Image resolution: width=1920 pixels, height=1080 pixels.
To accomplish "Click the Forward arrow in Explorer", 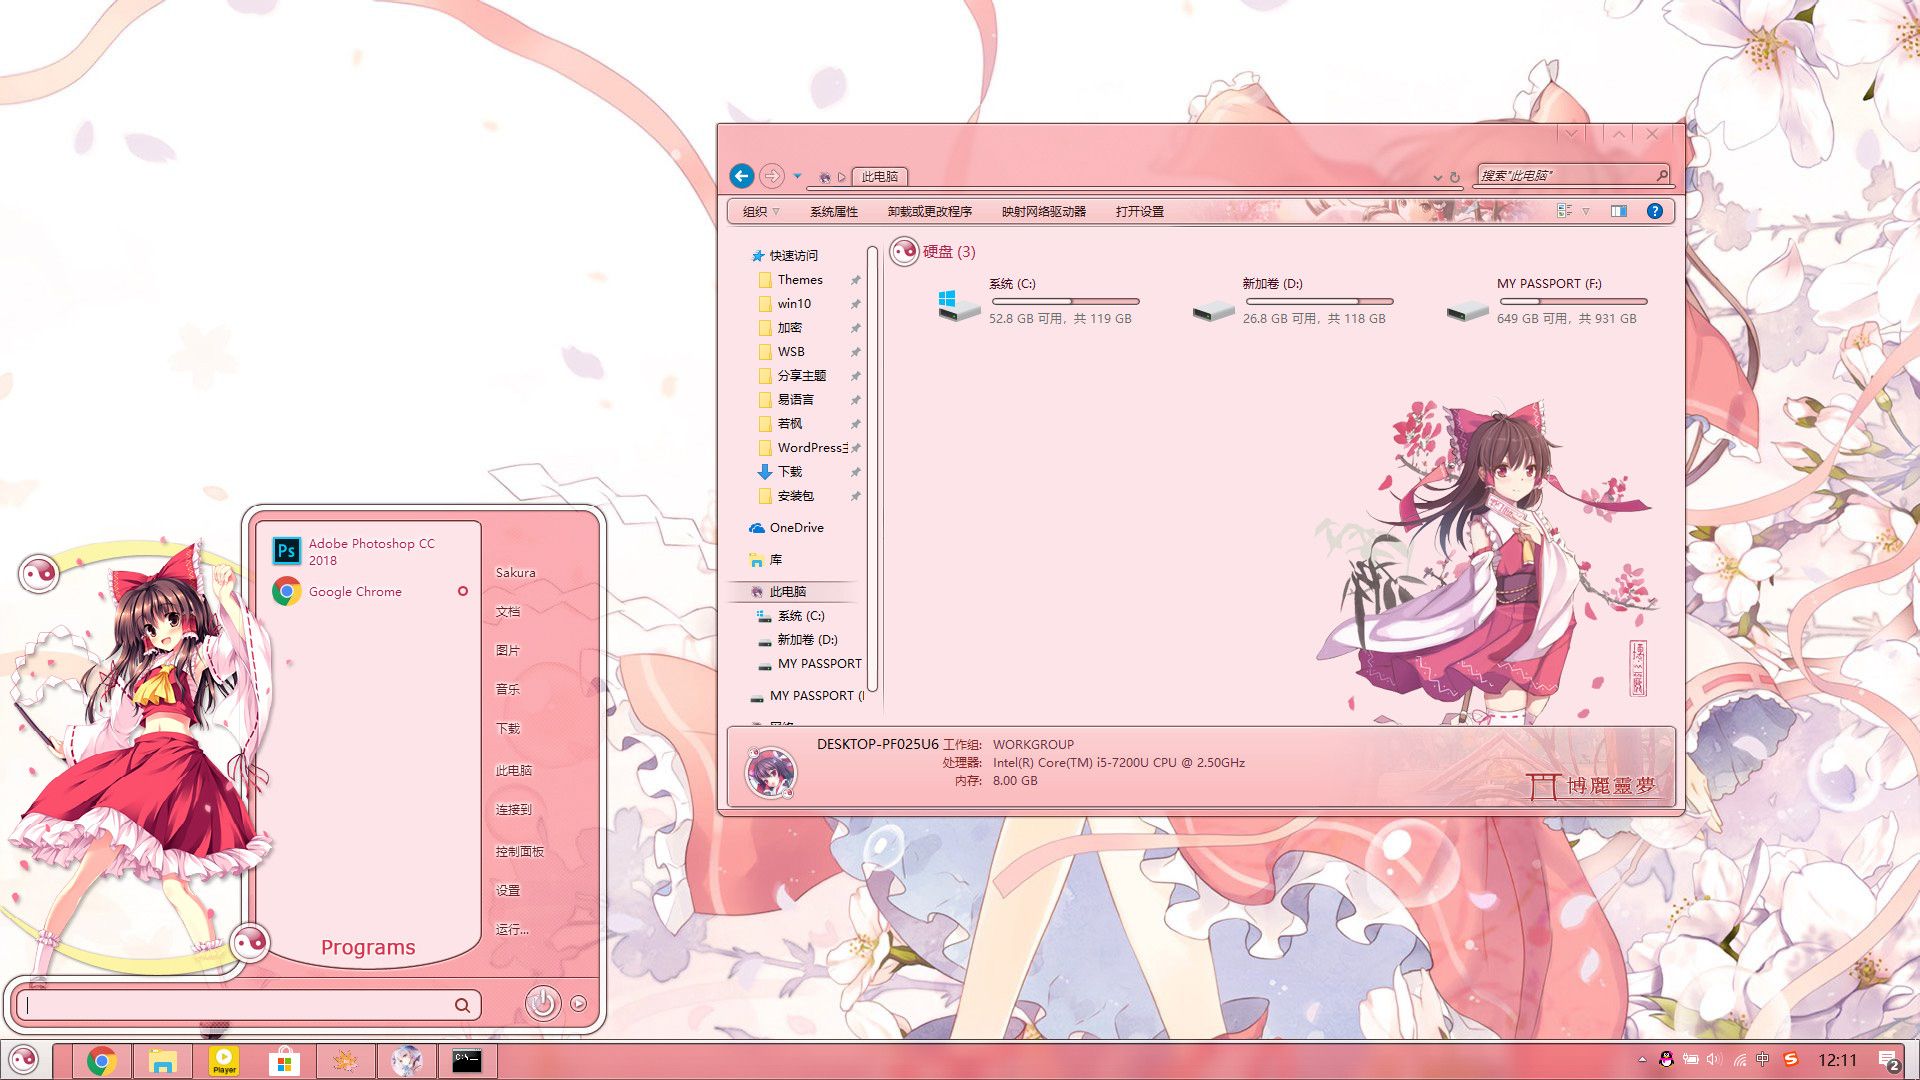I will 772,176.
